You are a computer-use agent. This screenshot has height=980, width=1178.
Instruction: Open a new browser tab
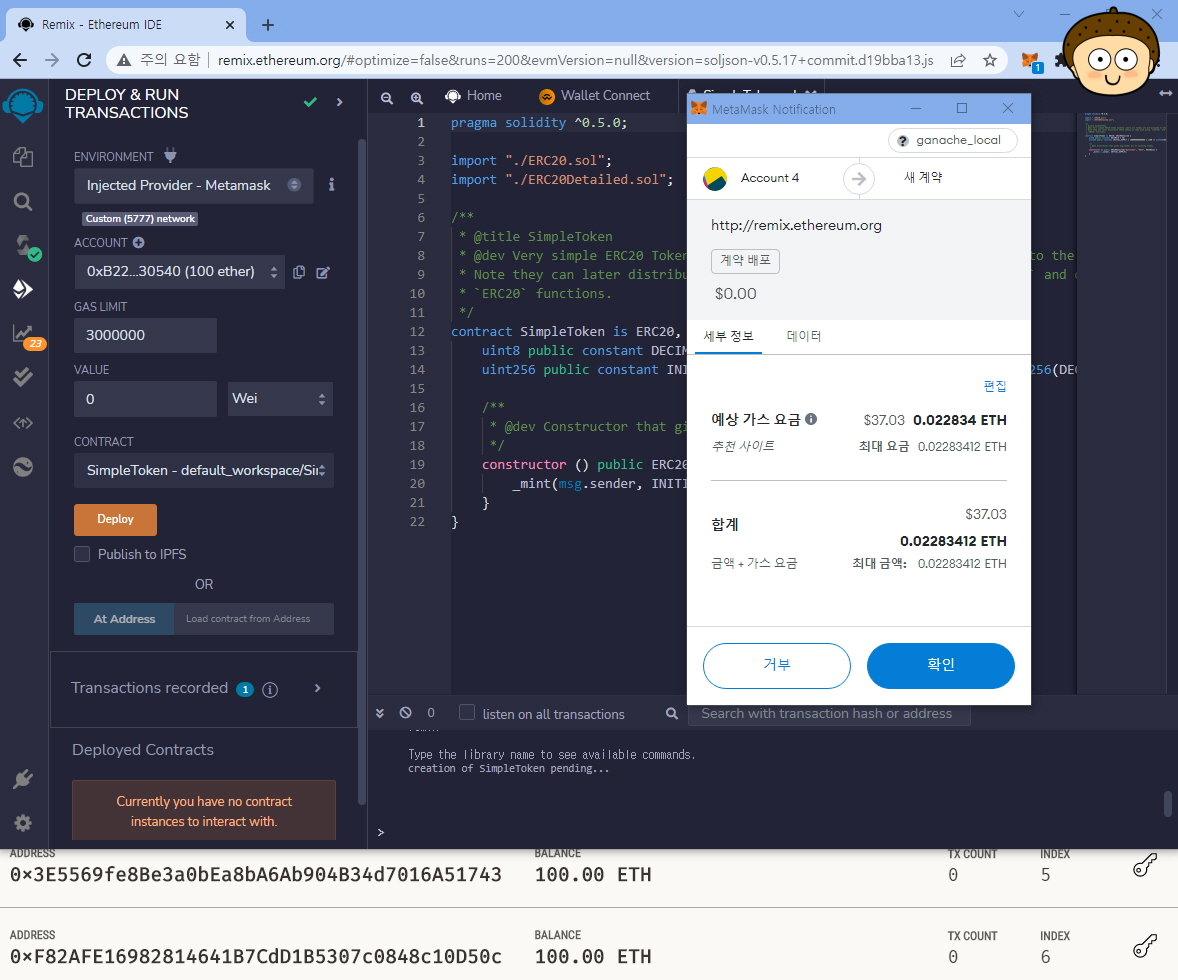point(267,25)
